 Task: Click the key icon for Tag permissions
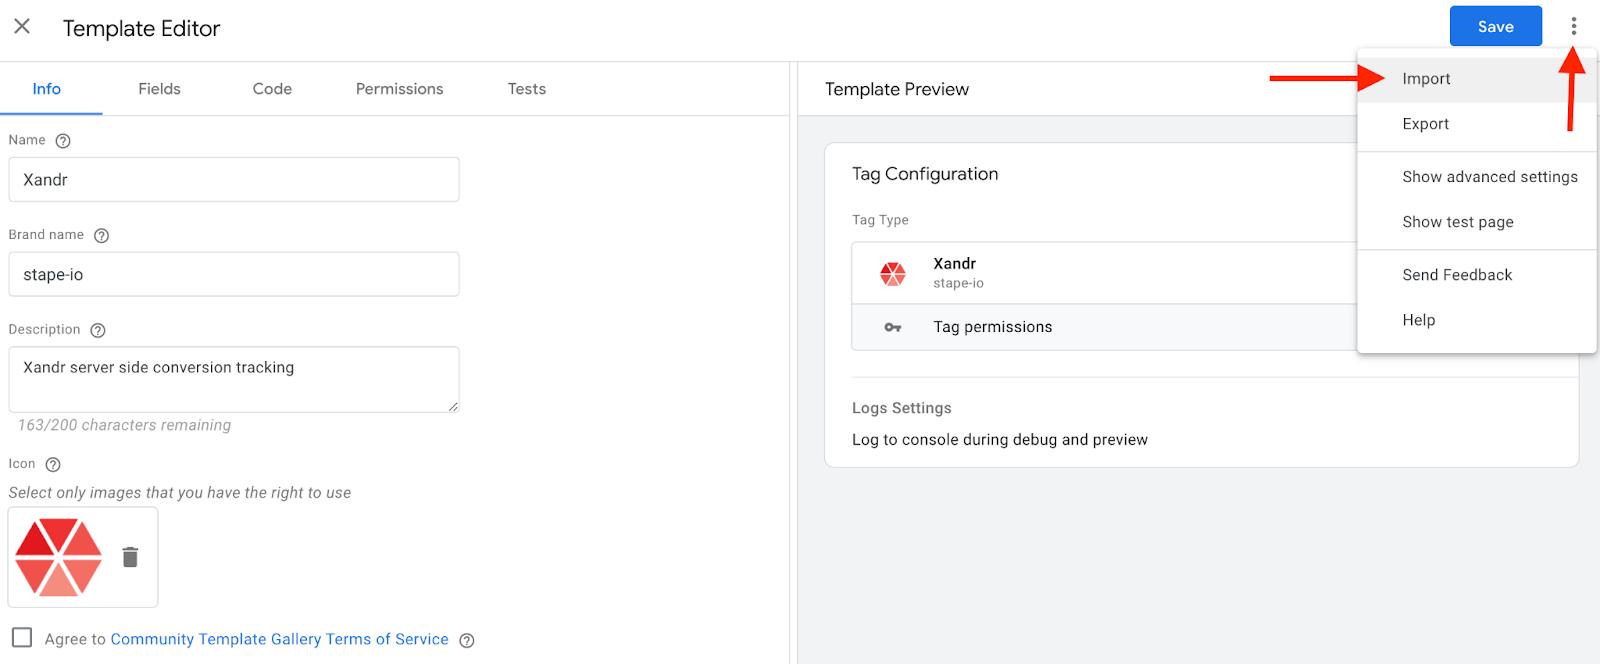tap(892, 327)
